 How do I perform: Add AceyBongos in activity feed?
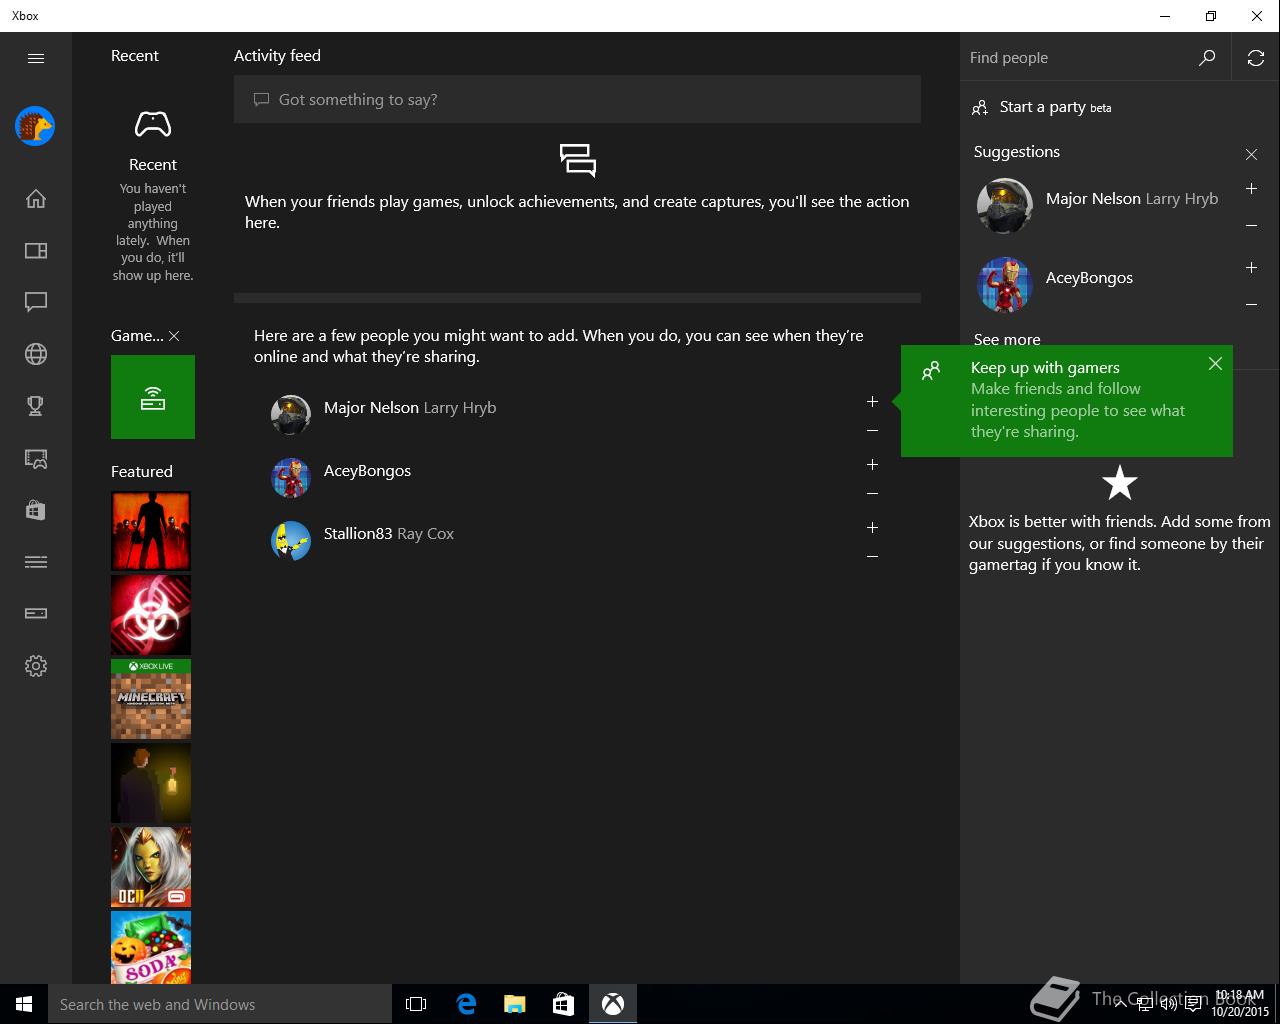(x=872, y=464)
